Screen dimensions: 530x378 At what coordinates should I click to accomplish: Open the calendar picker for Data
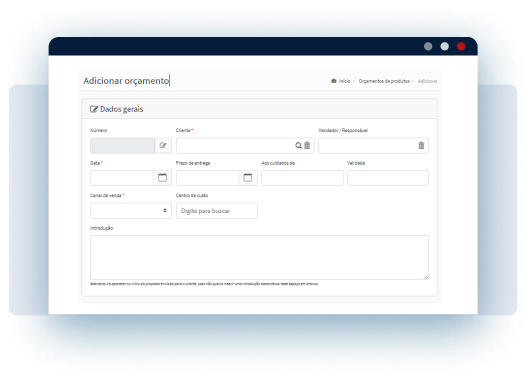pos(163,178)
